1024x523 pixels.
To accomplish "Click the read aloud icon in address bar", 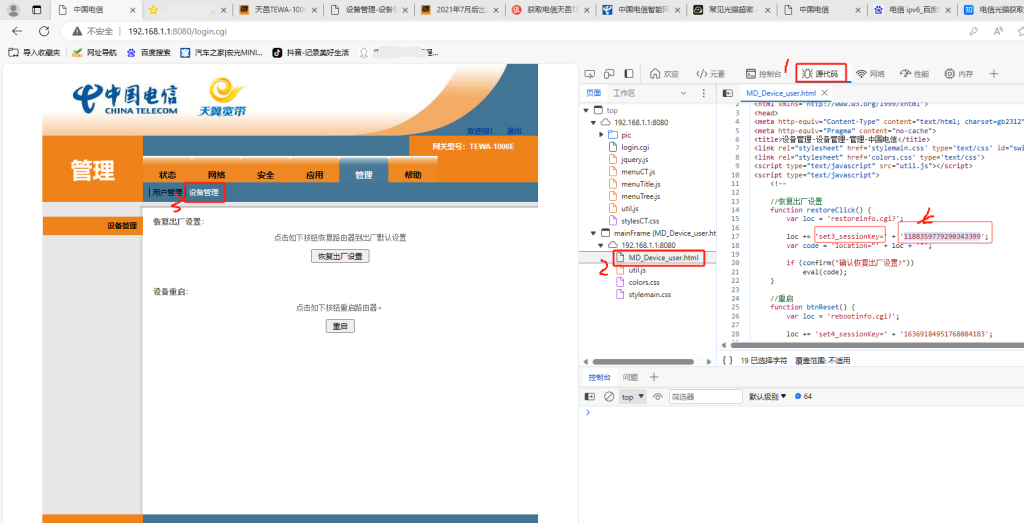I will tap(998, 31).
